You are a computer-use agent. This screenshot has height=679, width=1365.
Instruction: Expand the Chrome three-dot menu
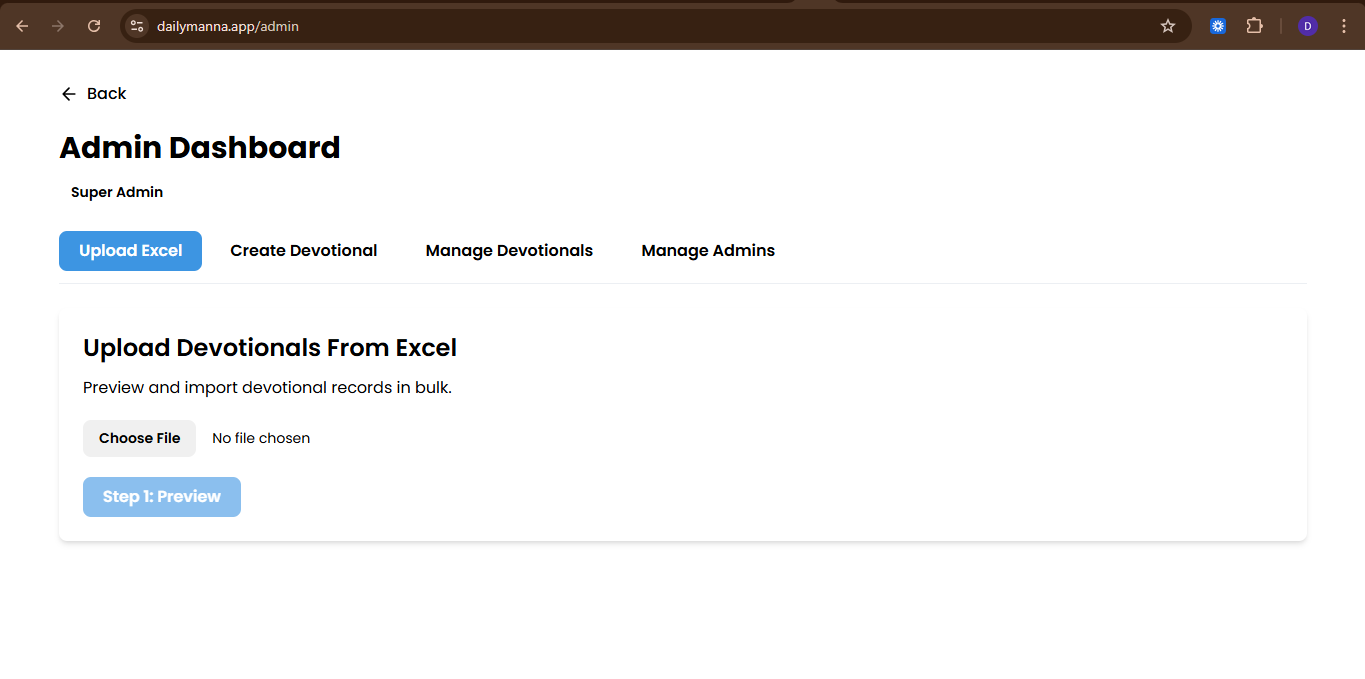click(x=1343, y=26)
